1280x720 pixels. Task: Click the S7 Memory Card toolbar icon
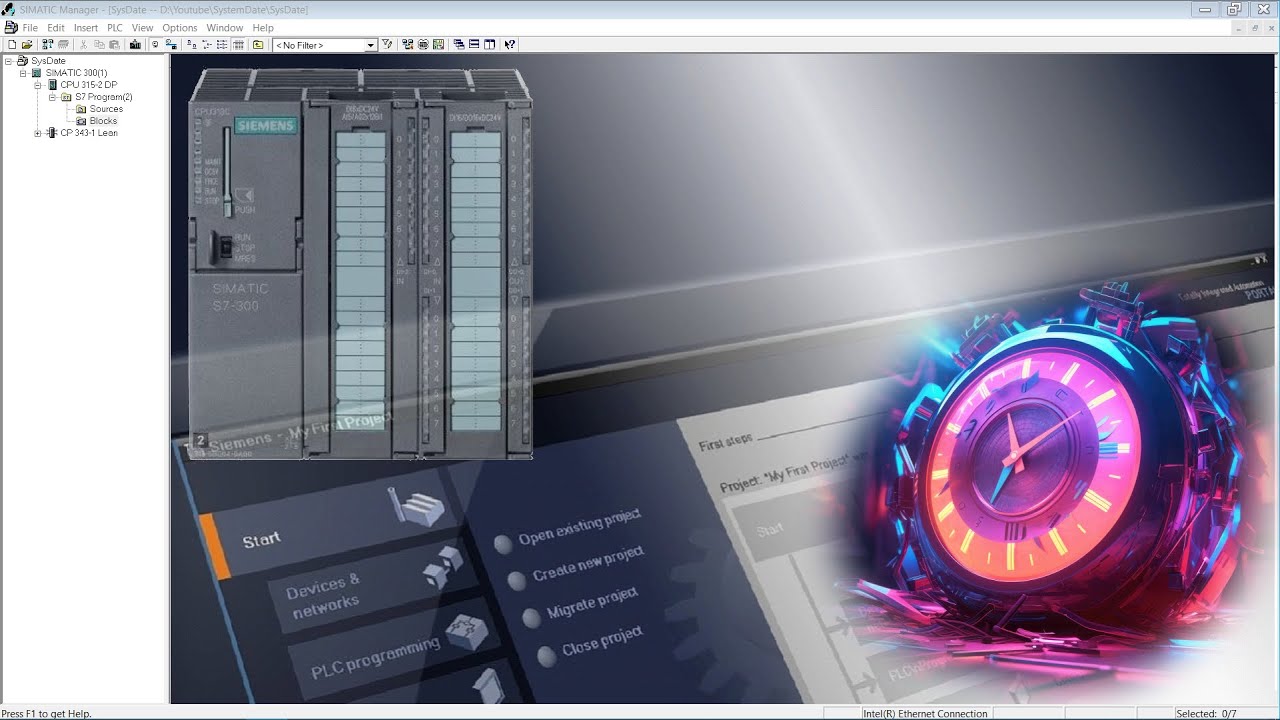pos(63,45)
